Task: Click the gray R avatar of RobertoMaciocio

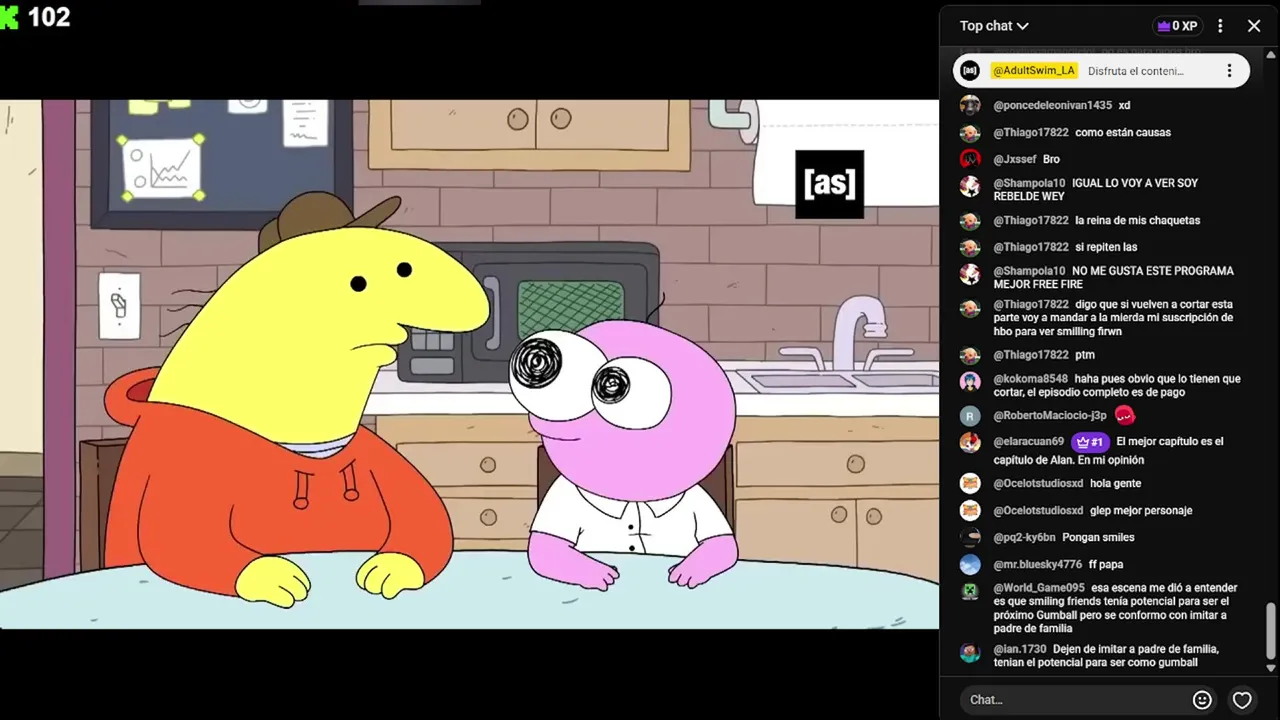Action: (x=970, y=416)
